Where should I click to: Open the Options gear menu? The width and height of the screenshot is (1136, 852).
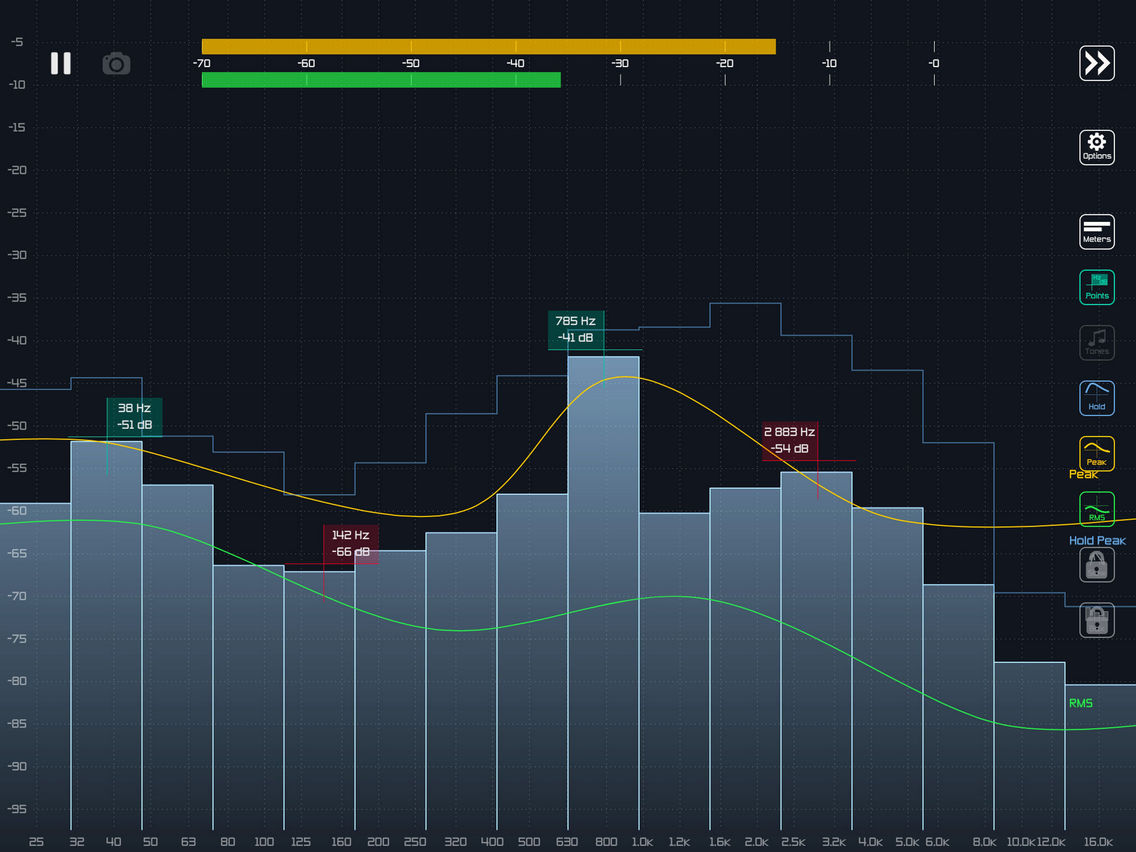tap(1097, 147)
